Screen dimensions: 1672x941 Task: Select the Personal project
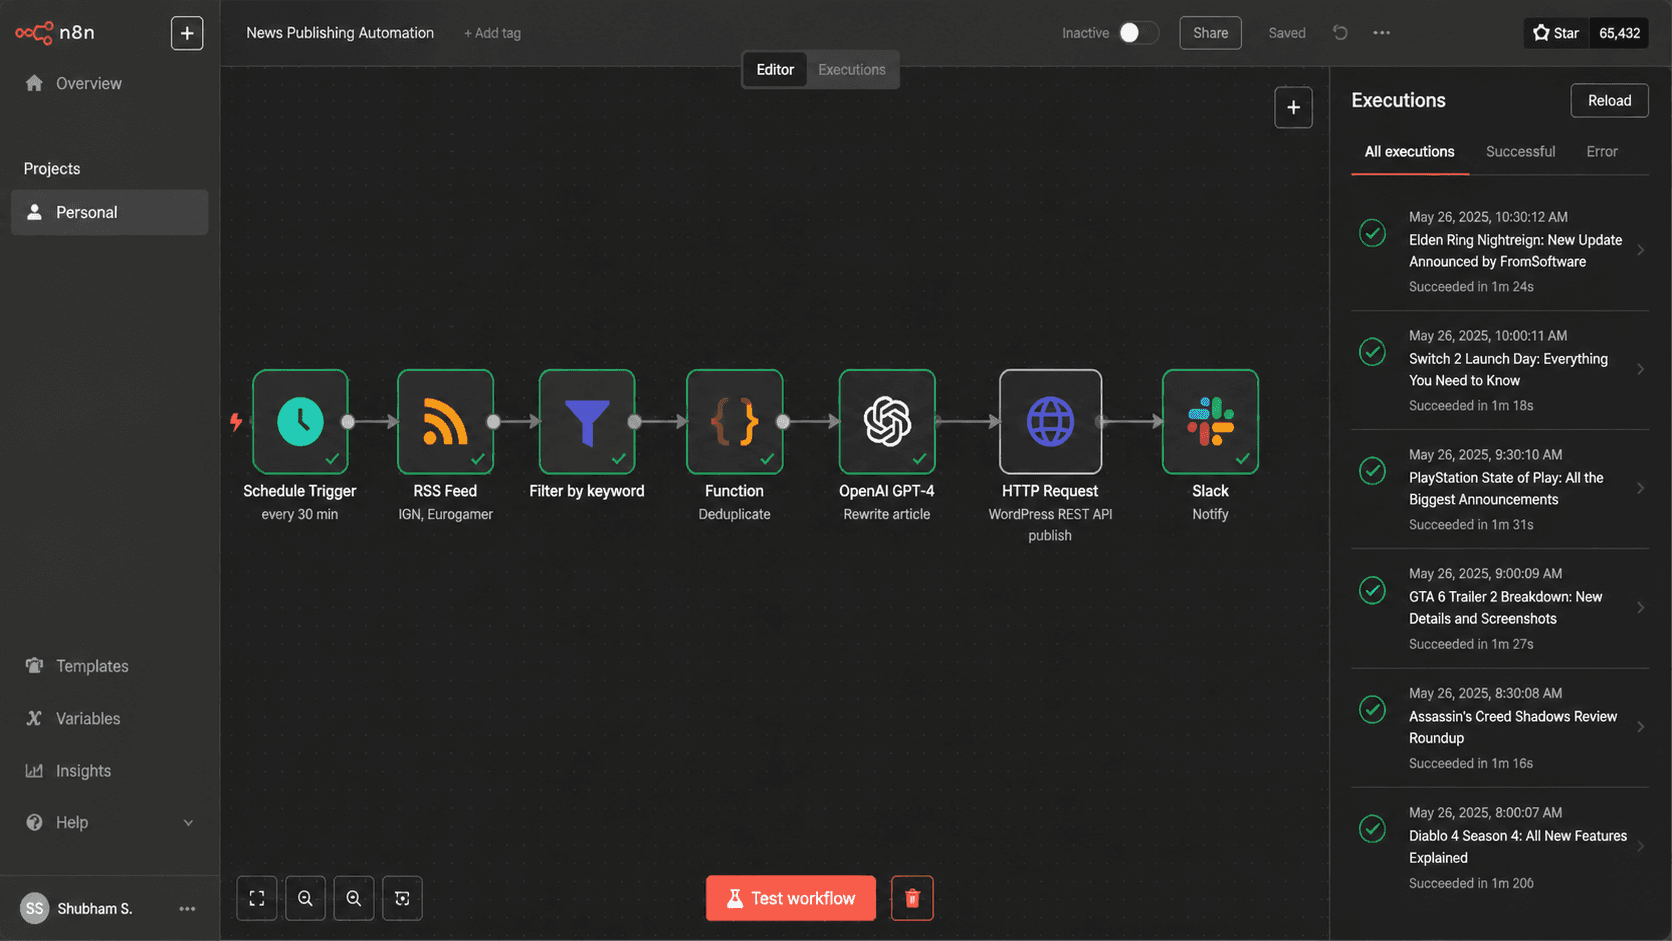point(110,212)
